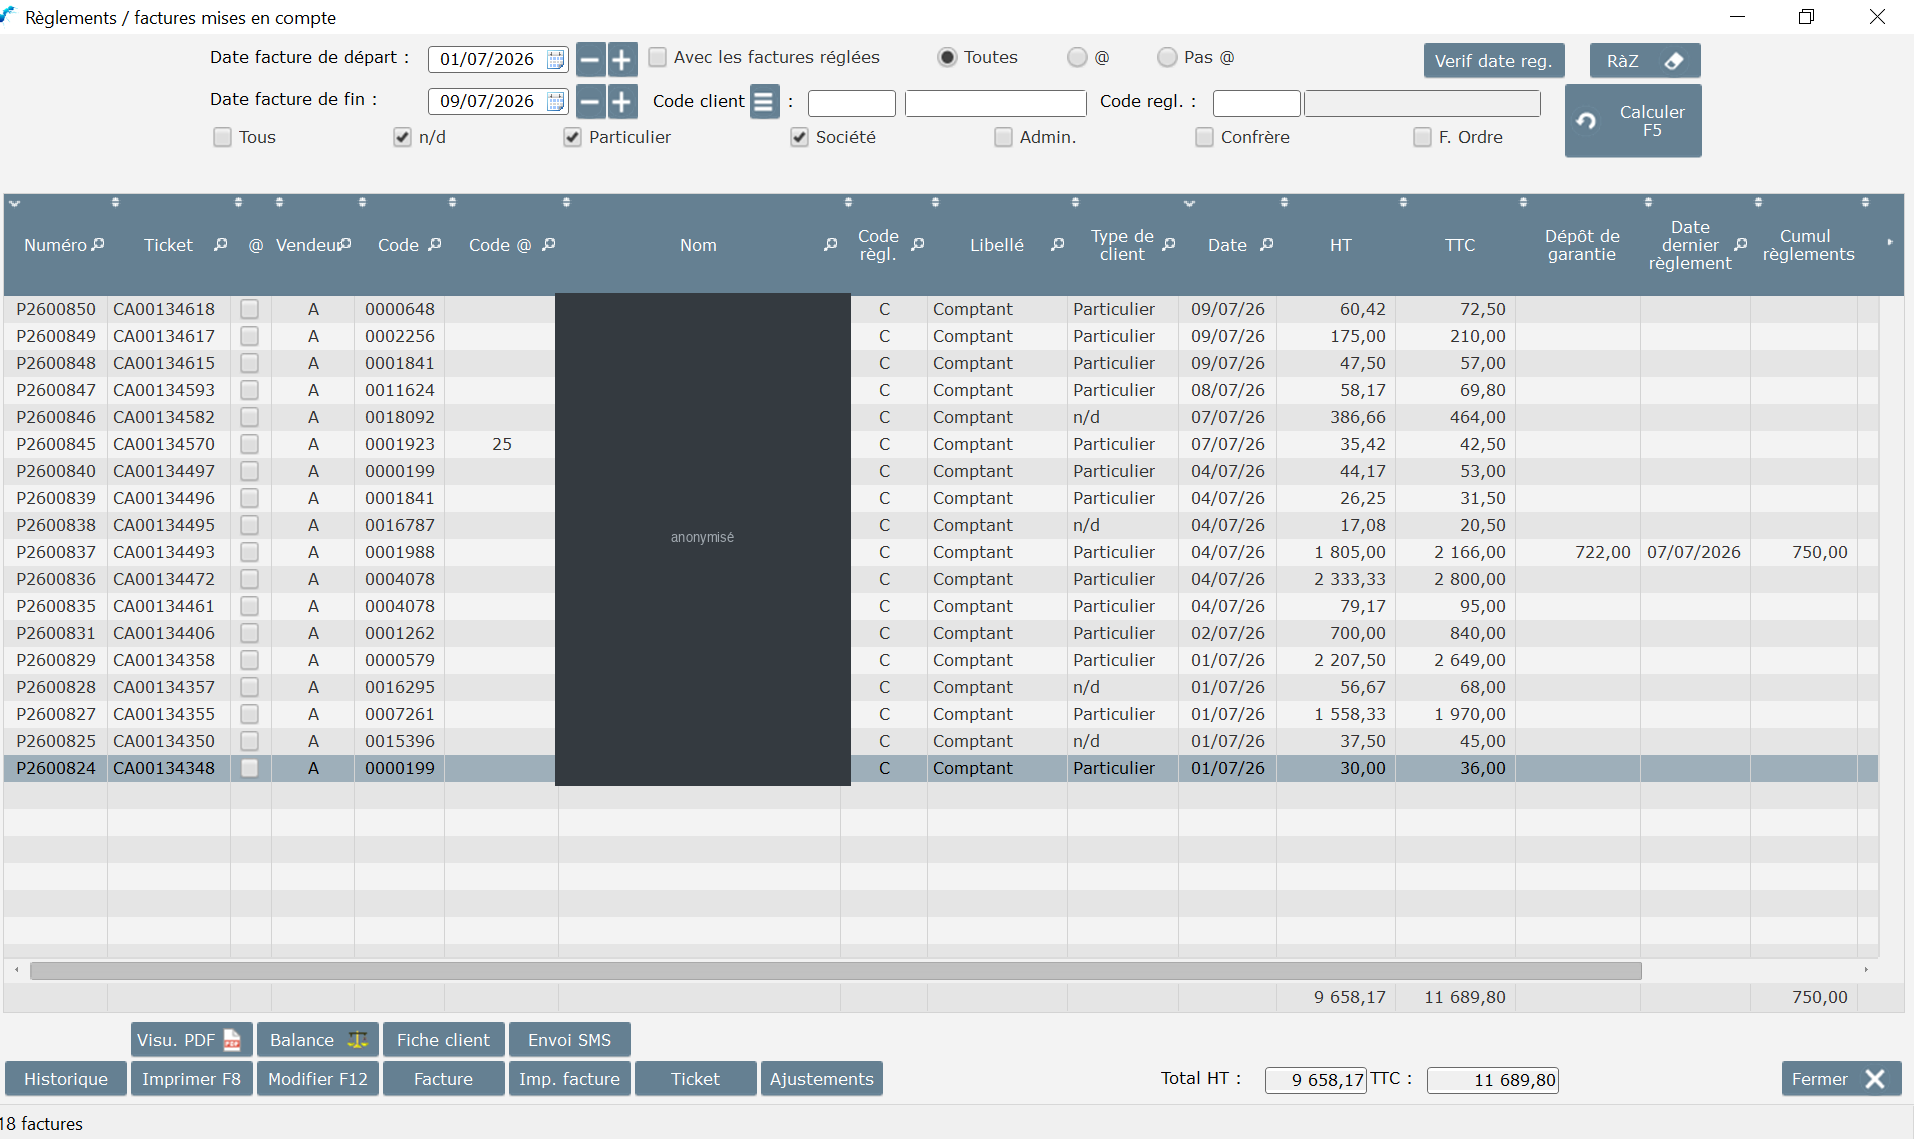Search in the Nom column

click(831, 244)
